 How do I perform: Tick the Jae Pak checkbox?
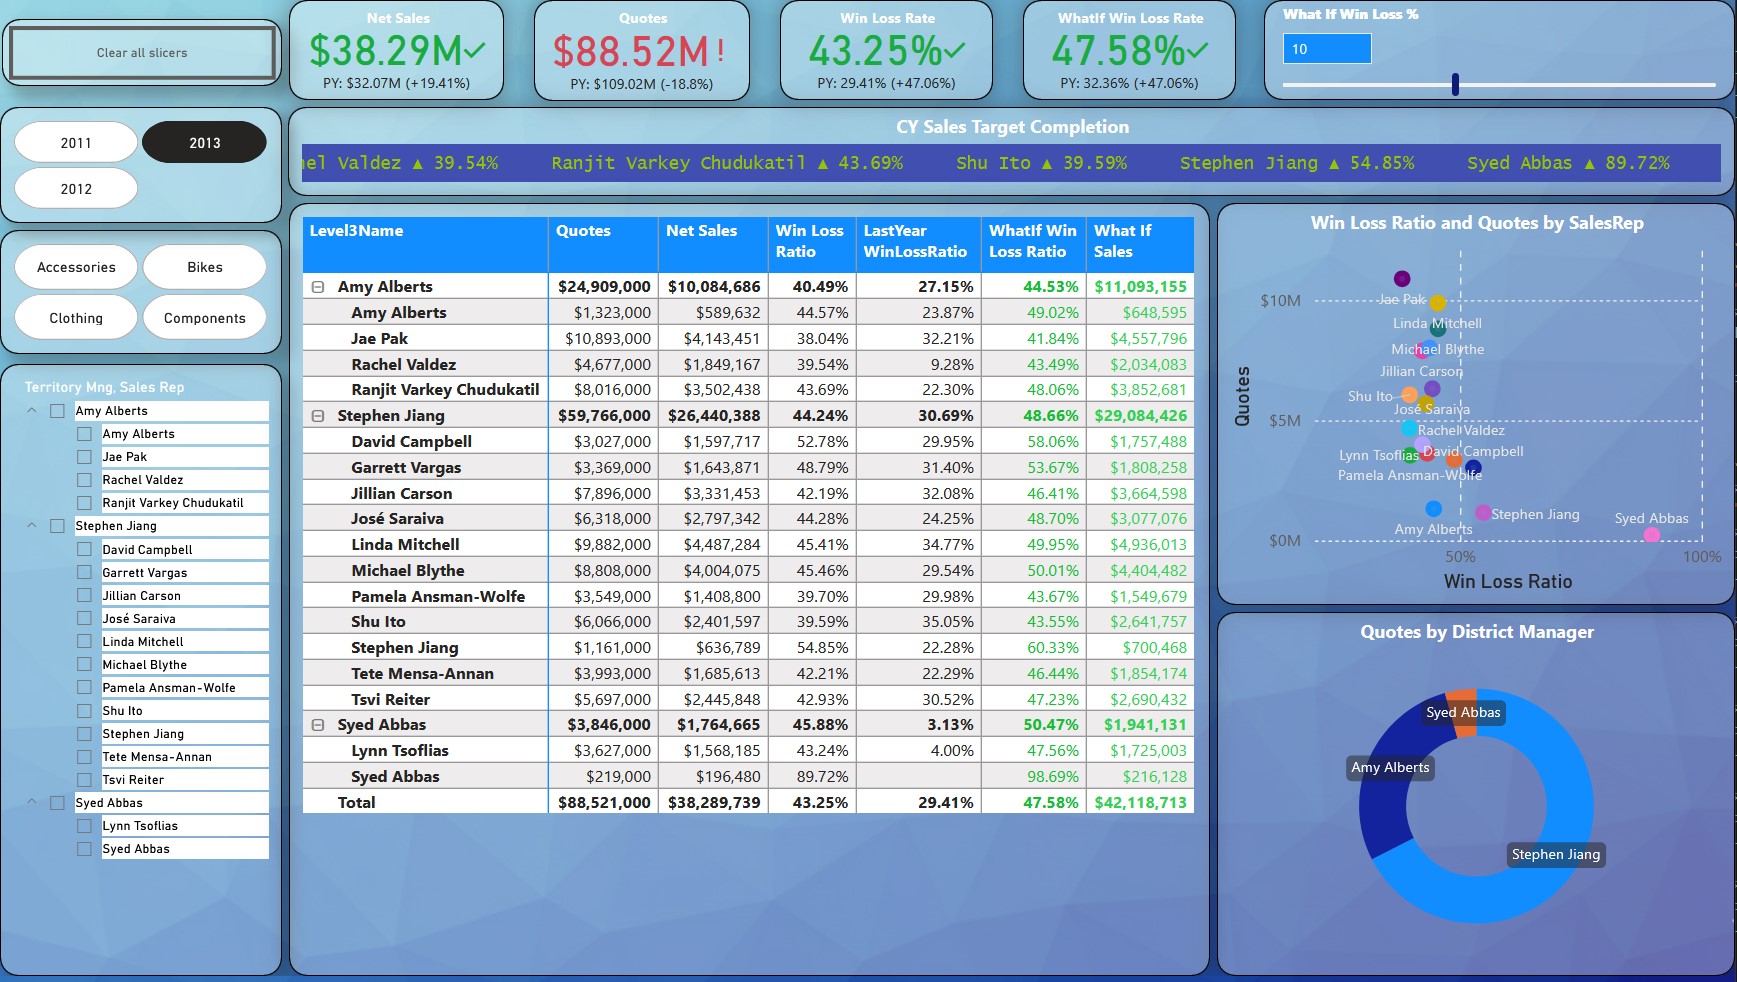pos(85,457)
